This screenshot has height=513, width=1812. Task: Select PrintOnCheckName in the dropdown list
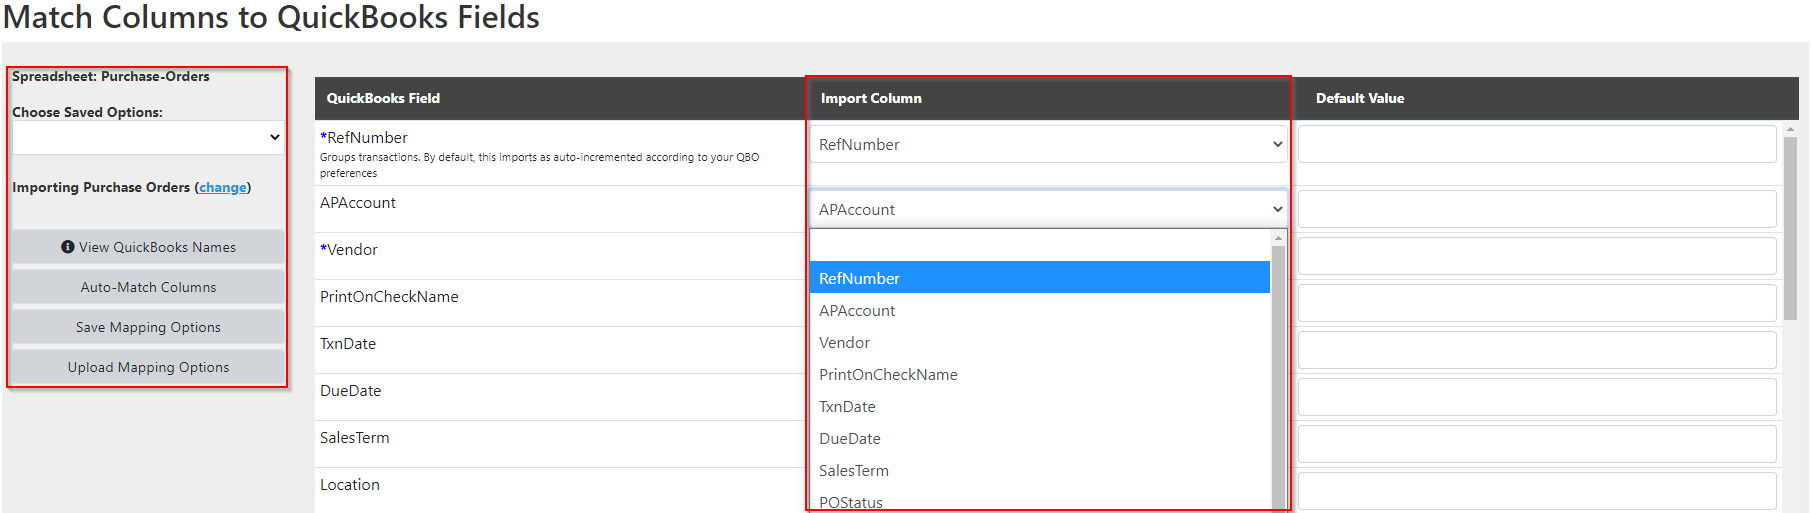tap(1039, 374)
